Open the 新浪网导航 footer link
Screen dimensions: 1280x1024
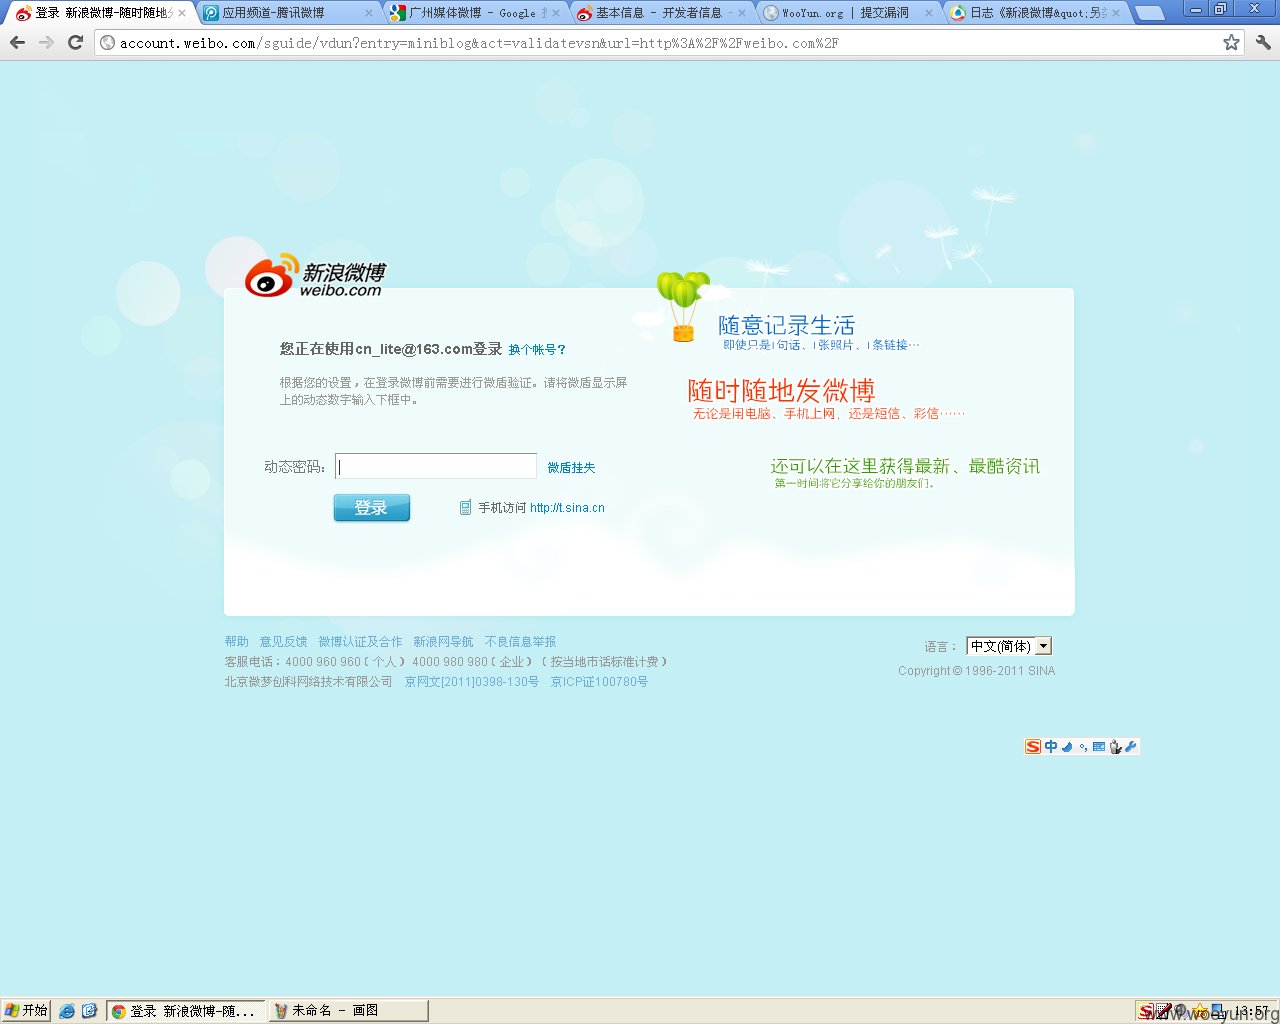tap(443, 642)
